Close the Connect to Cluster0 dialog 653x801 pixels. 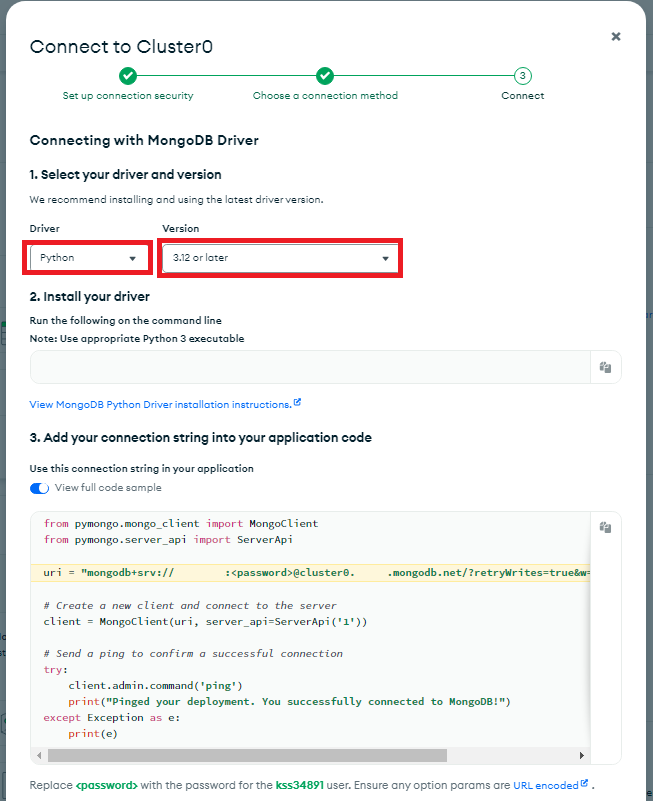pyautogui.click(x=616, y=36)
